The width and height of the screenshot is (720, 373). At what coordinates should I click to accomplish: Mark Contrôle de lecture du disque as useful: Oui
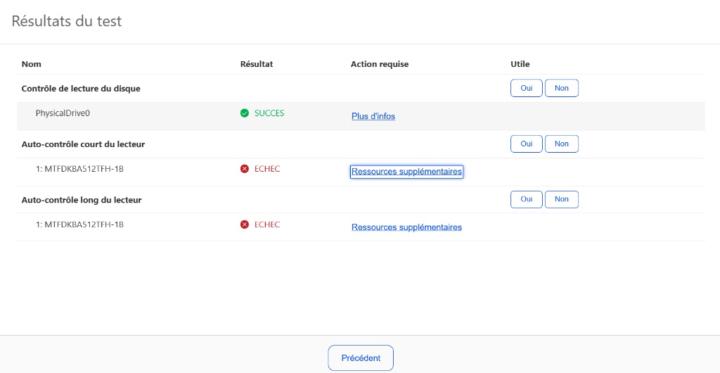[x=526, y=88]
